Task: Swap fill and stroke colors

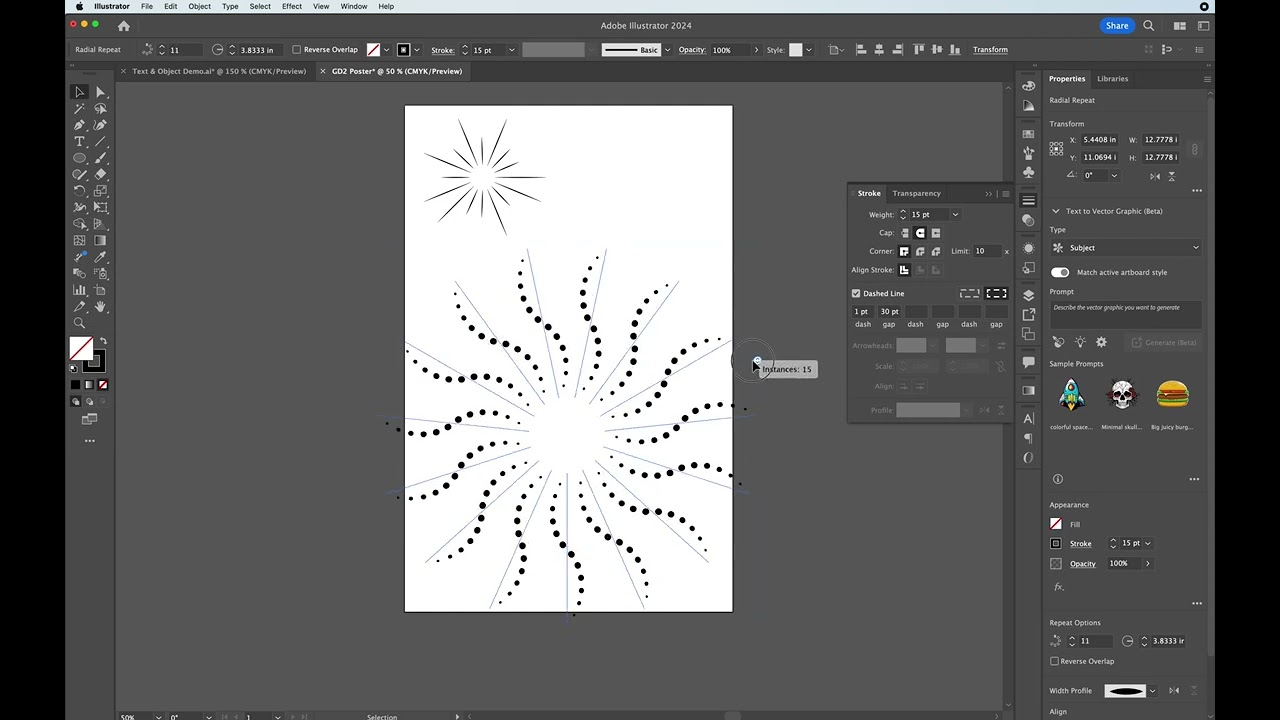Action: click(x=103, y=341)
